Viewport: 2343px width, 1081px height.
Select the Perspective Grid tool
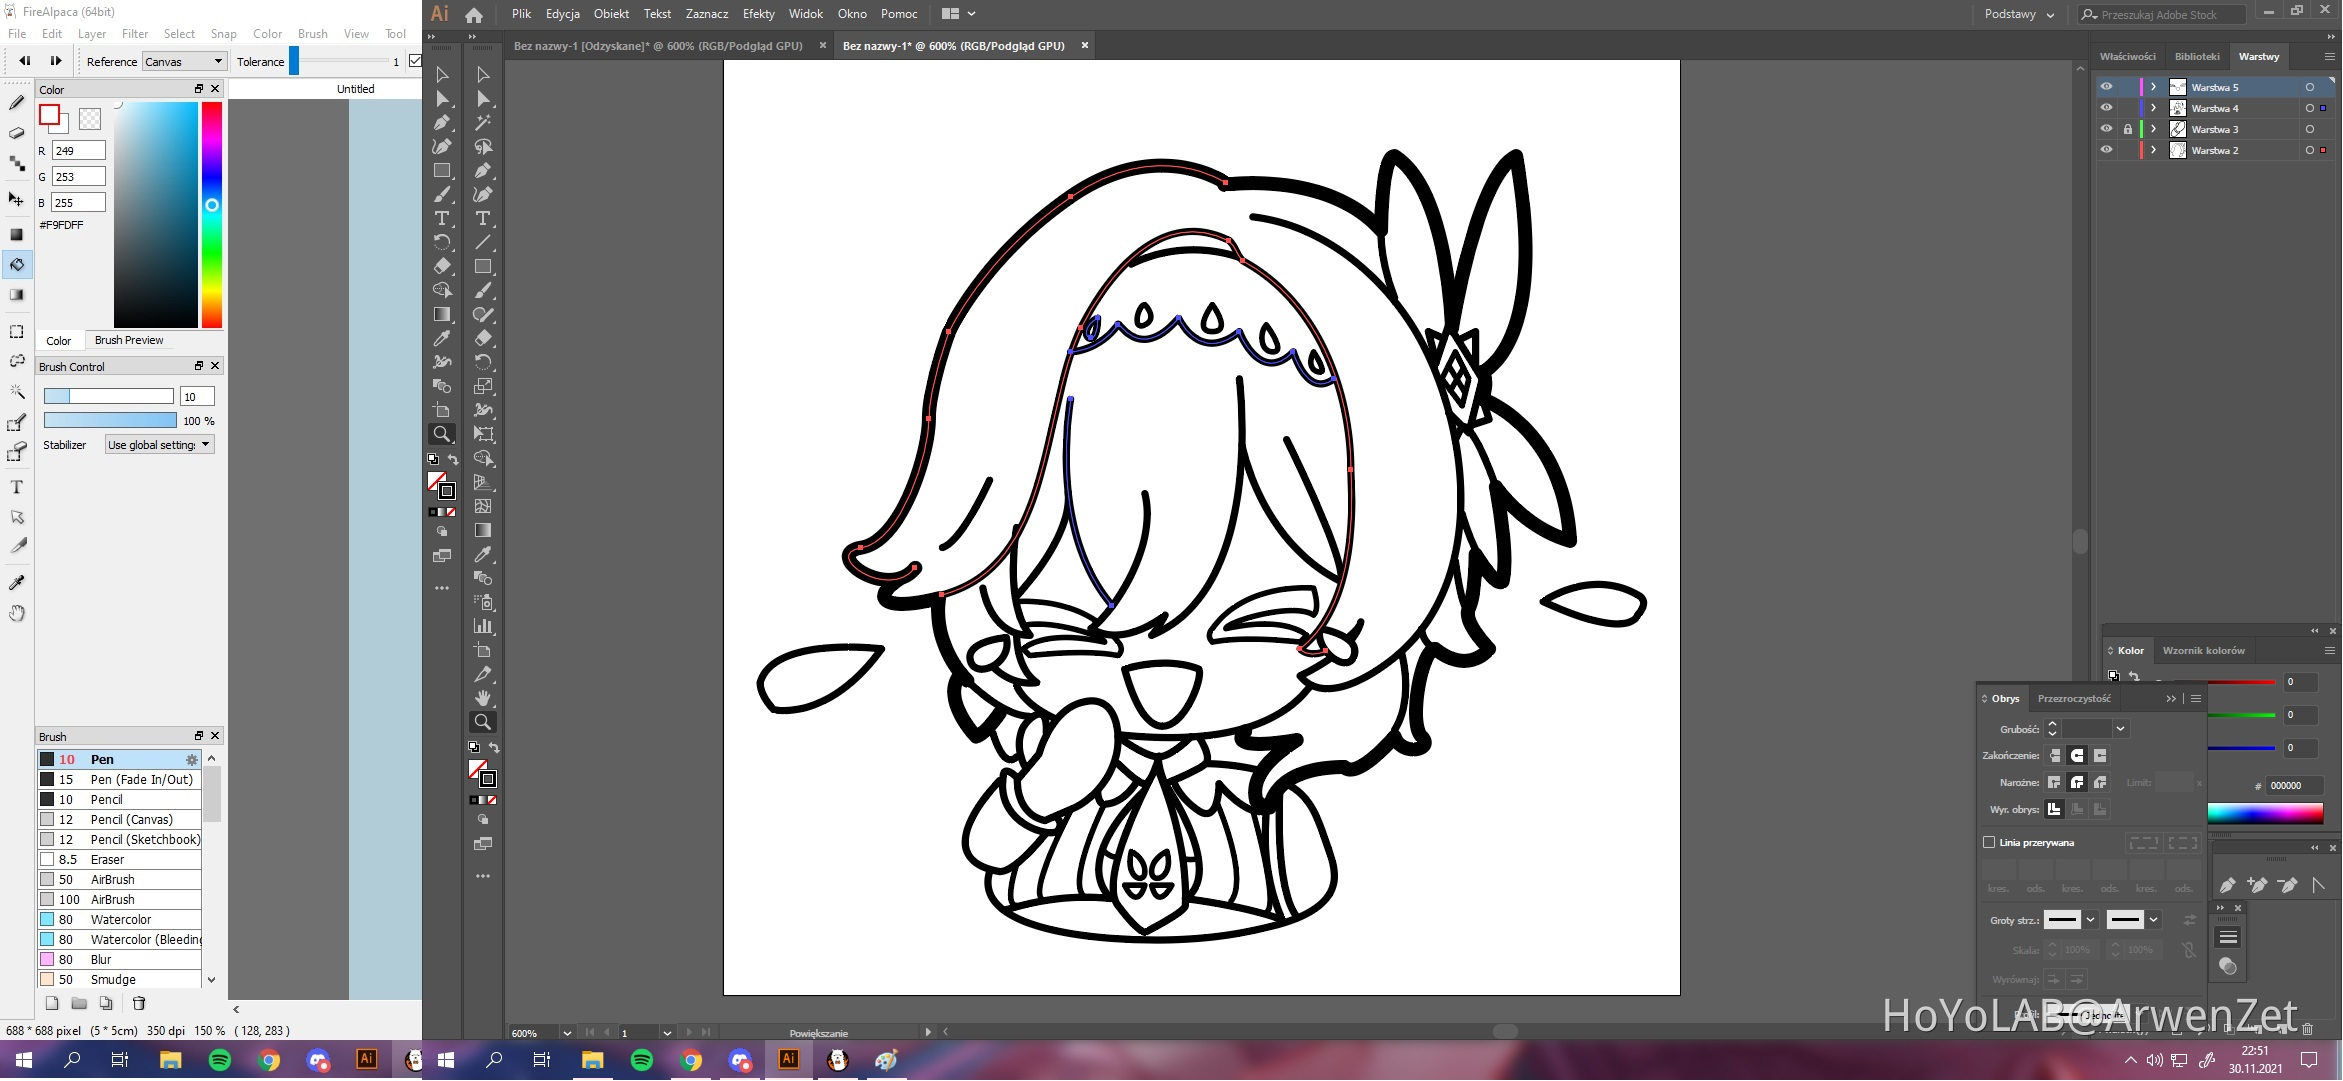click(483, 482)
